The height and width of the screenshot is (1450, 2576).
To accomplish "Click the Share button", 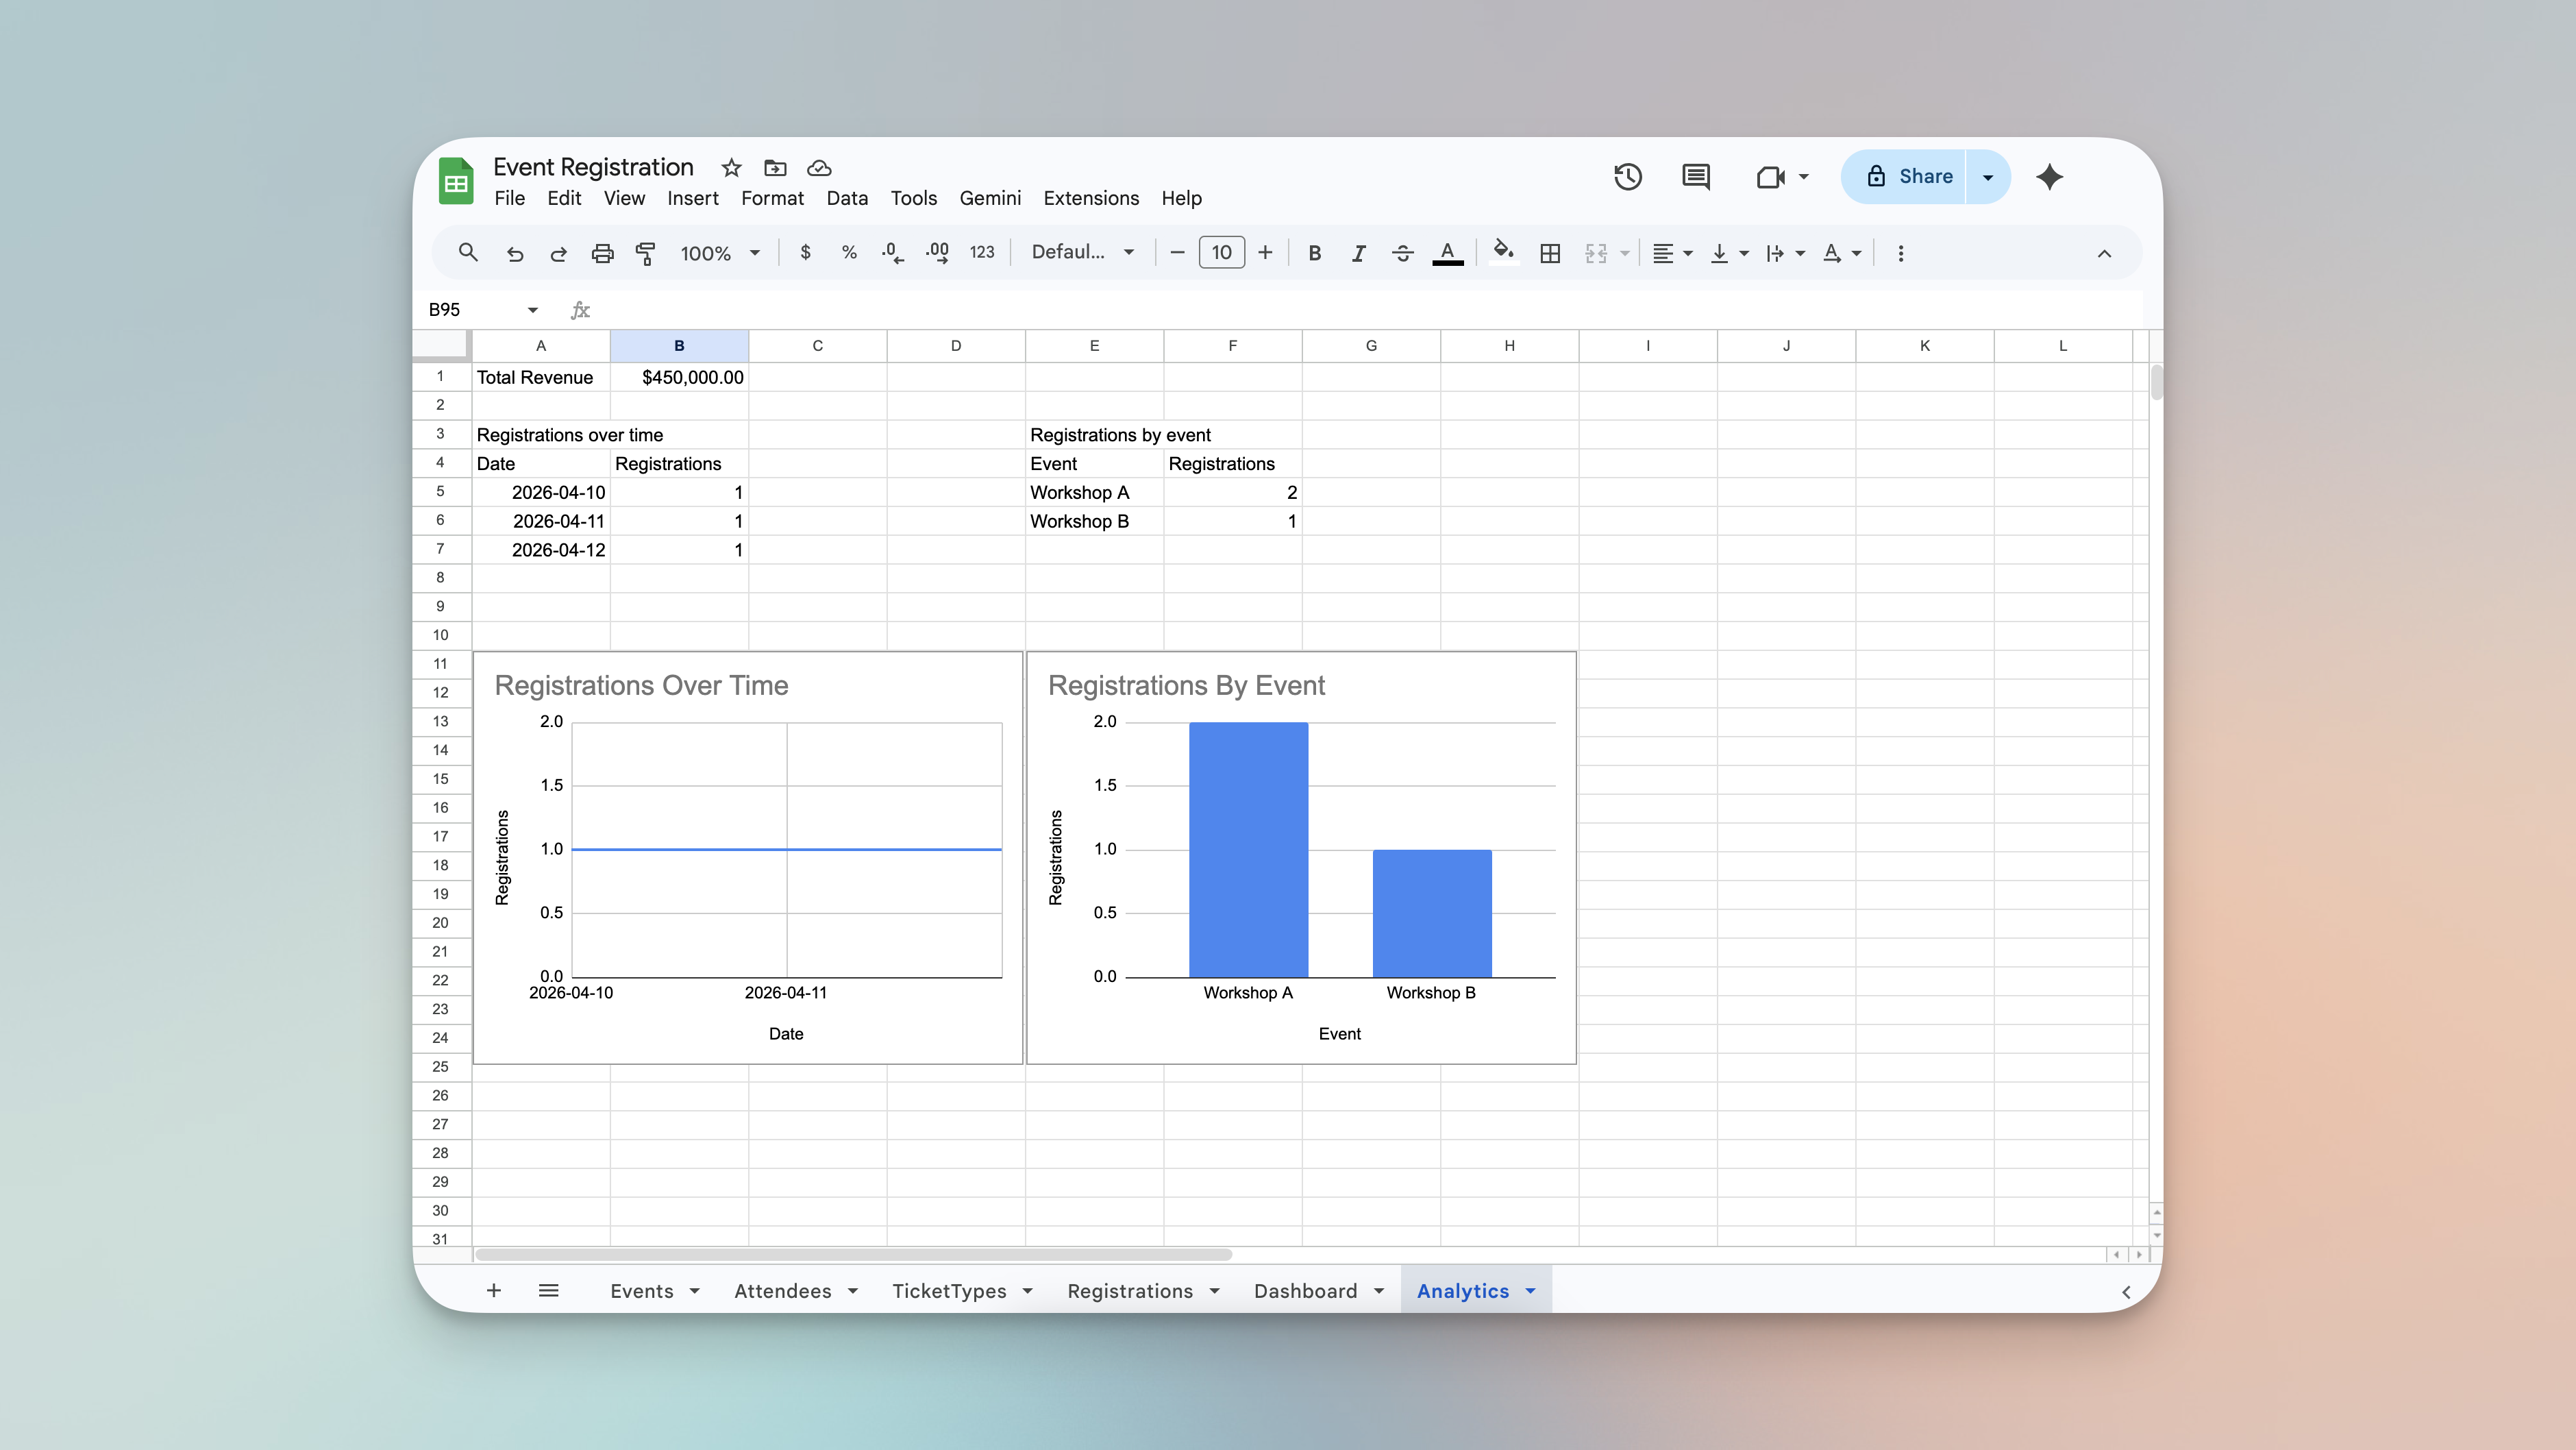I will coord(1905,177).
